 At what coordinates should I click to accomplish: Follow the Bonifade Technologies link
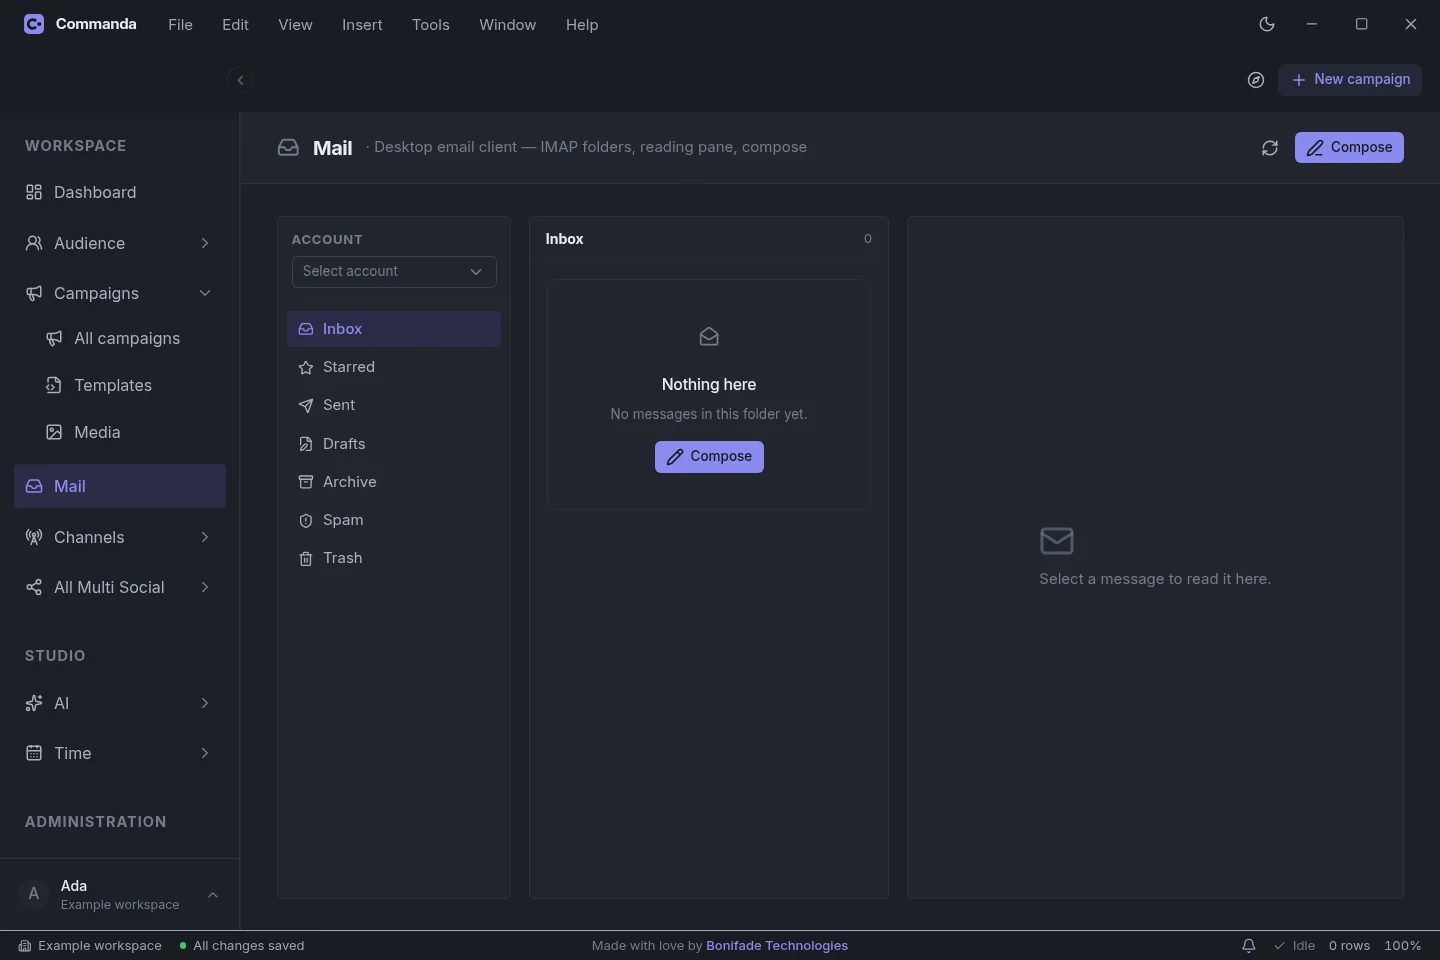pyautogui.click(x=777, y=946)
